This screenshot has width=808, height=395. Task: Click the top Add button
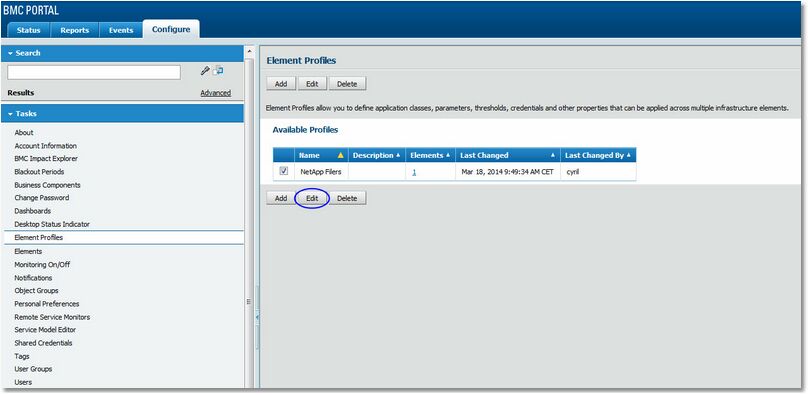pyautogui.click(x=281, y=84)
